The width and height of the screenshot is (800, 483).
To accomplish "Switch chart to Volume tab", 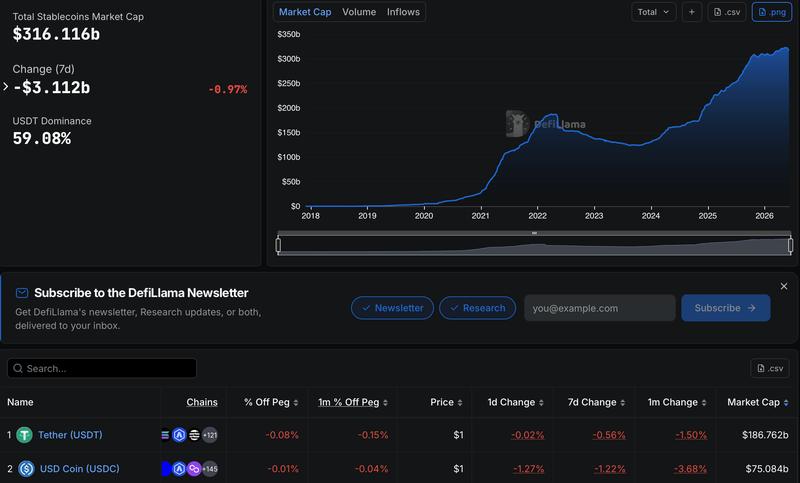I will click(x=359, y=12).
